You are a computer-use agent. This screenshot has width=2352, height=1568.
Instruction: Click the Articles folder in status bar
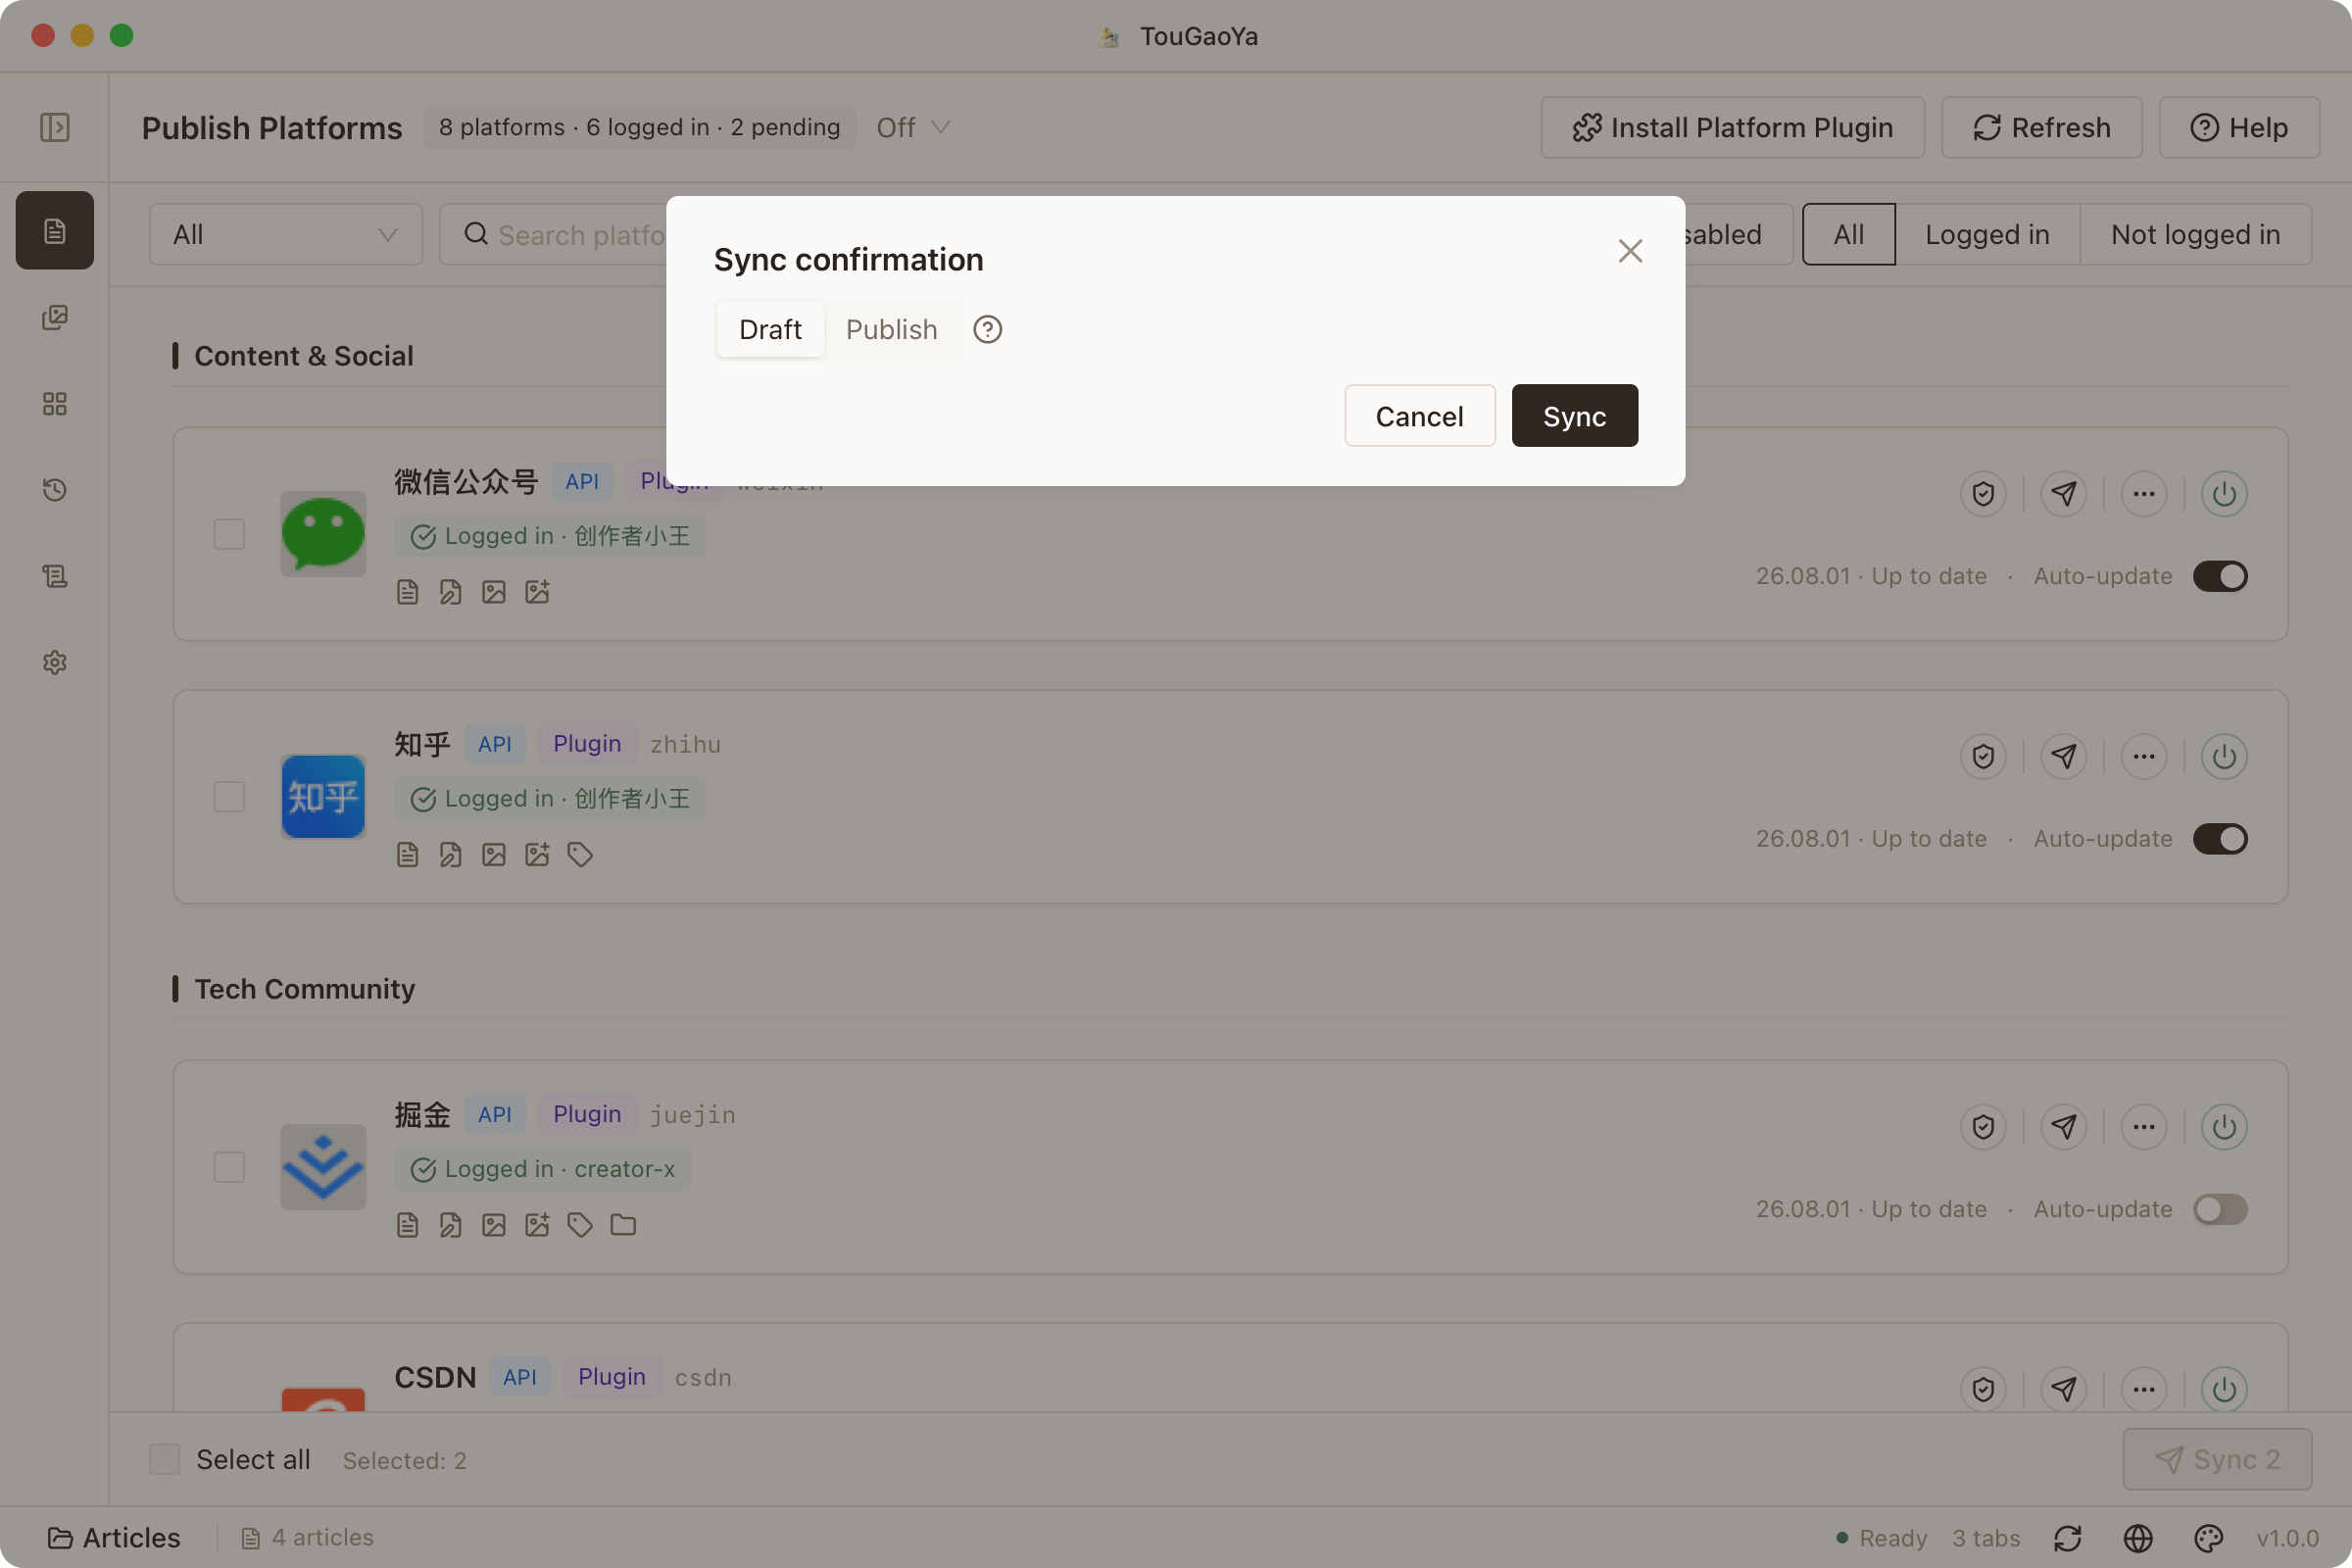[x=114, y=1538]
